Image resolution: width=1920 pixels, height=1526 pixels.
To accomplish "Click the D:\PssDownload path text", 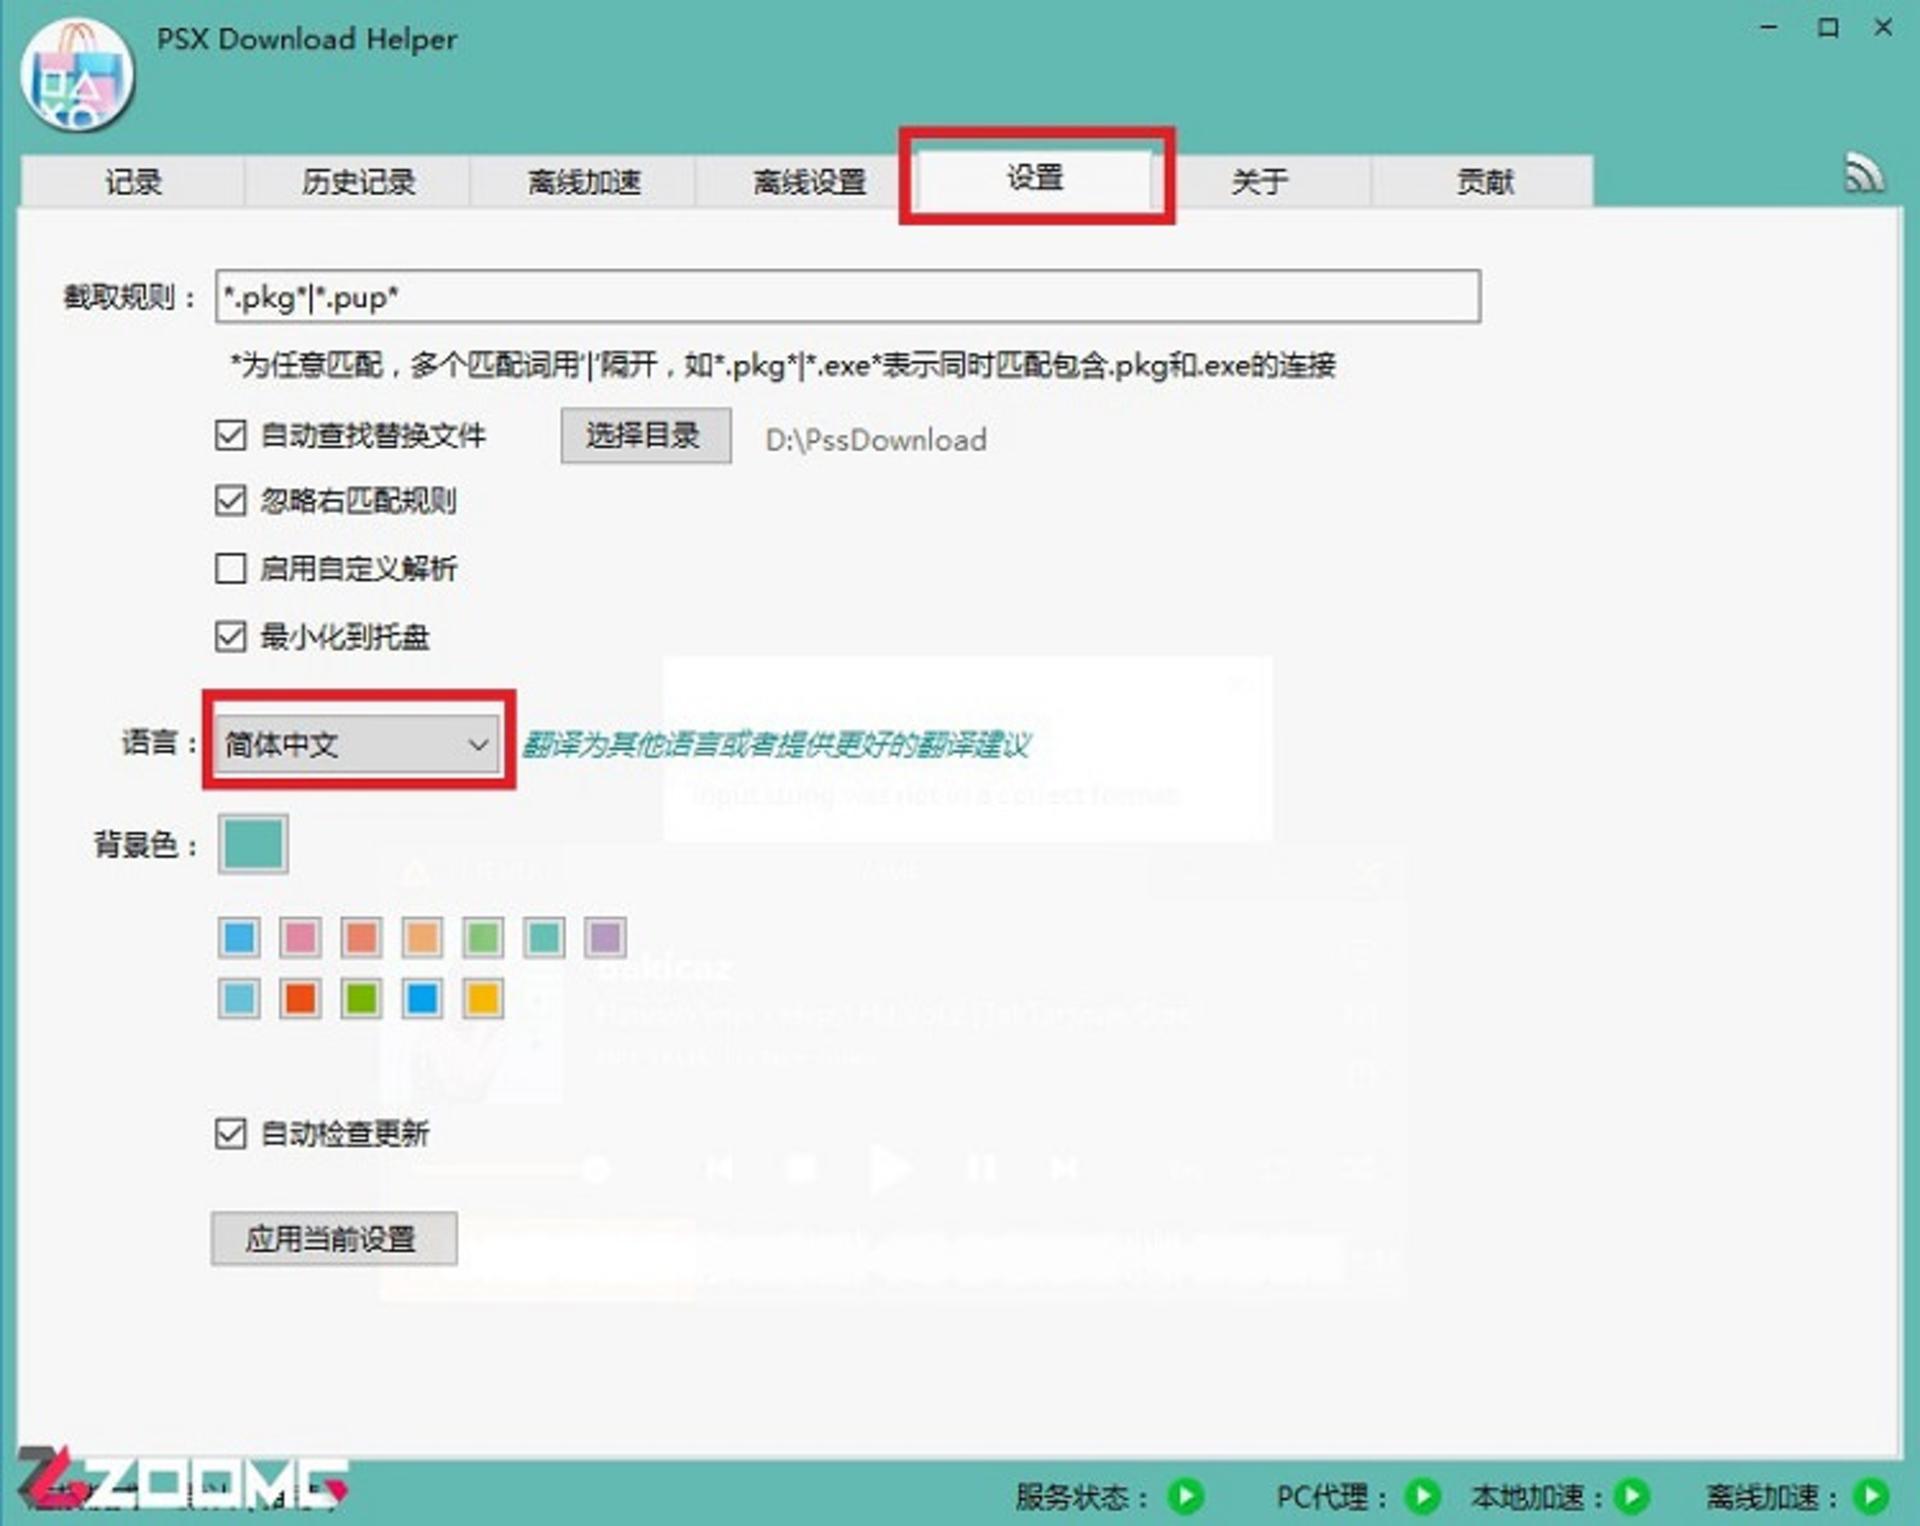I will (x=876, y=440).
